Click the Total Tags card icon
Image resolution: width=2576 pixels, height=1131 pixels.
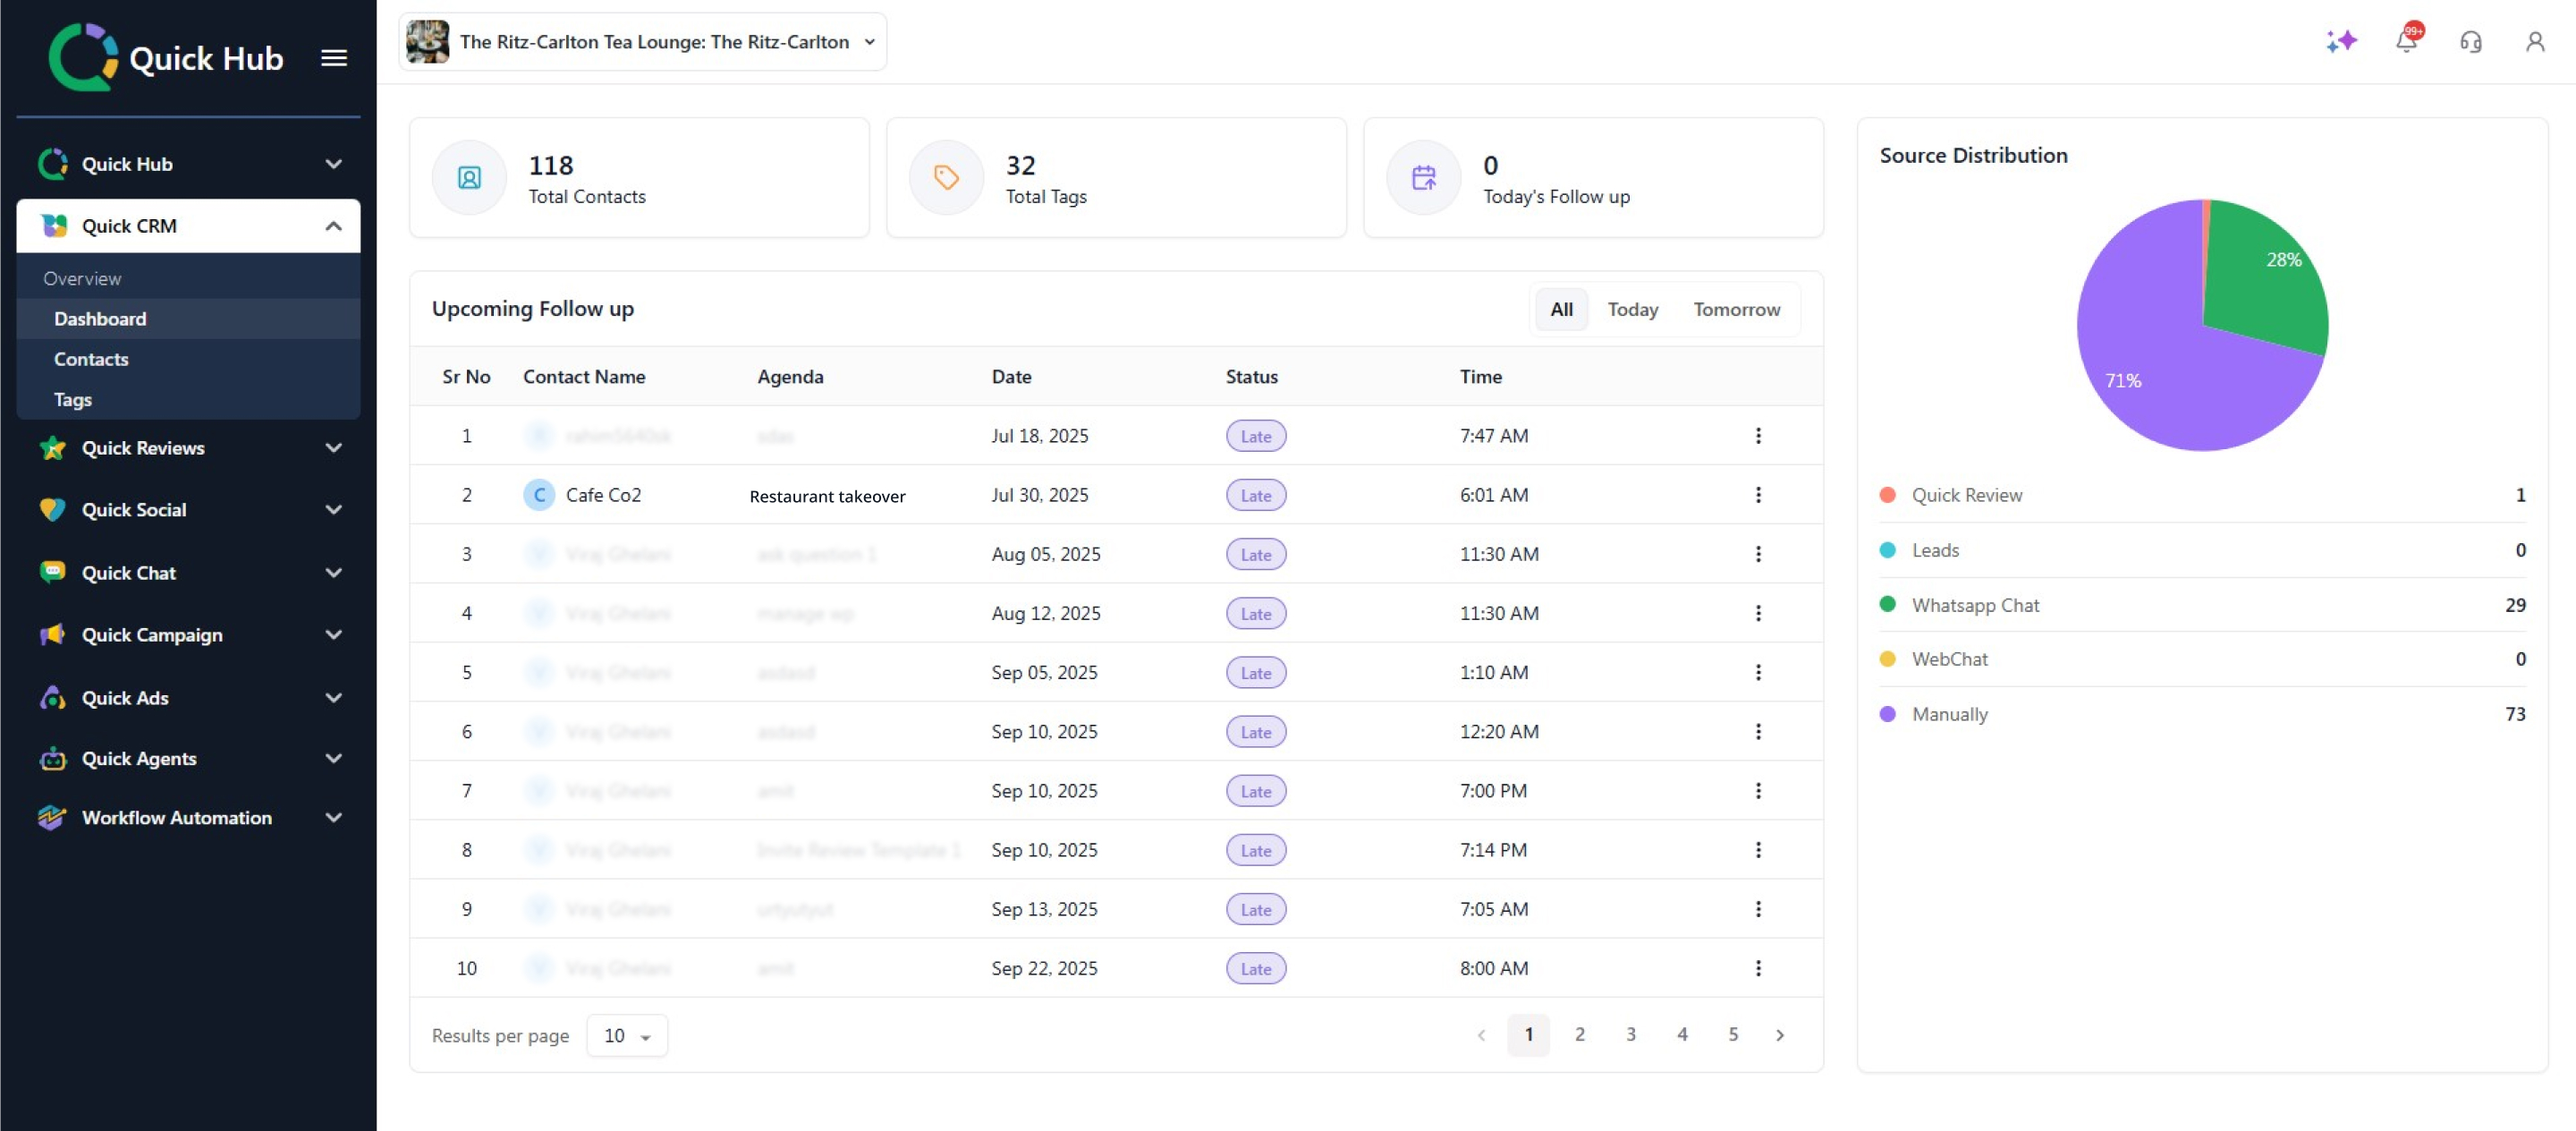pos(946,178)
